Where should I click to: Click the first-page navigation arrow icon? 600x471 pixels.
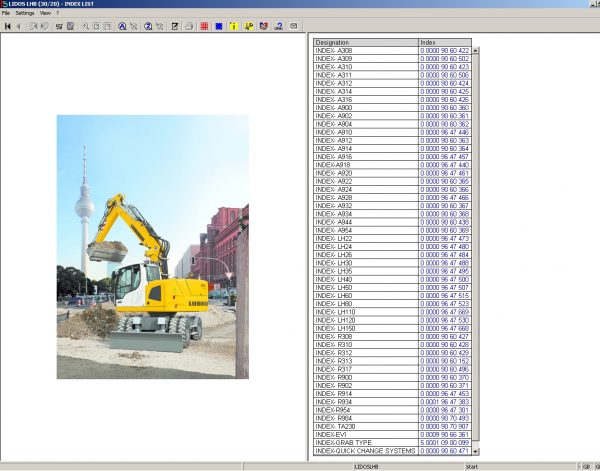[7, 25]
